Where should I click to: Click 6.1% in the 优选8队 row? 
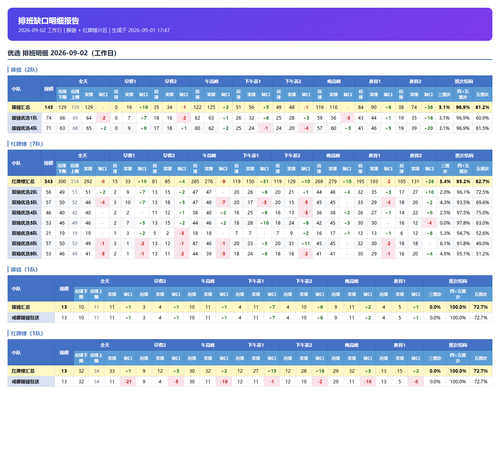click(445, 244)
